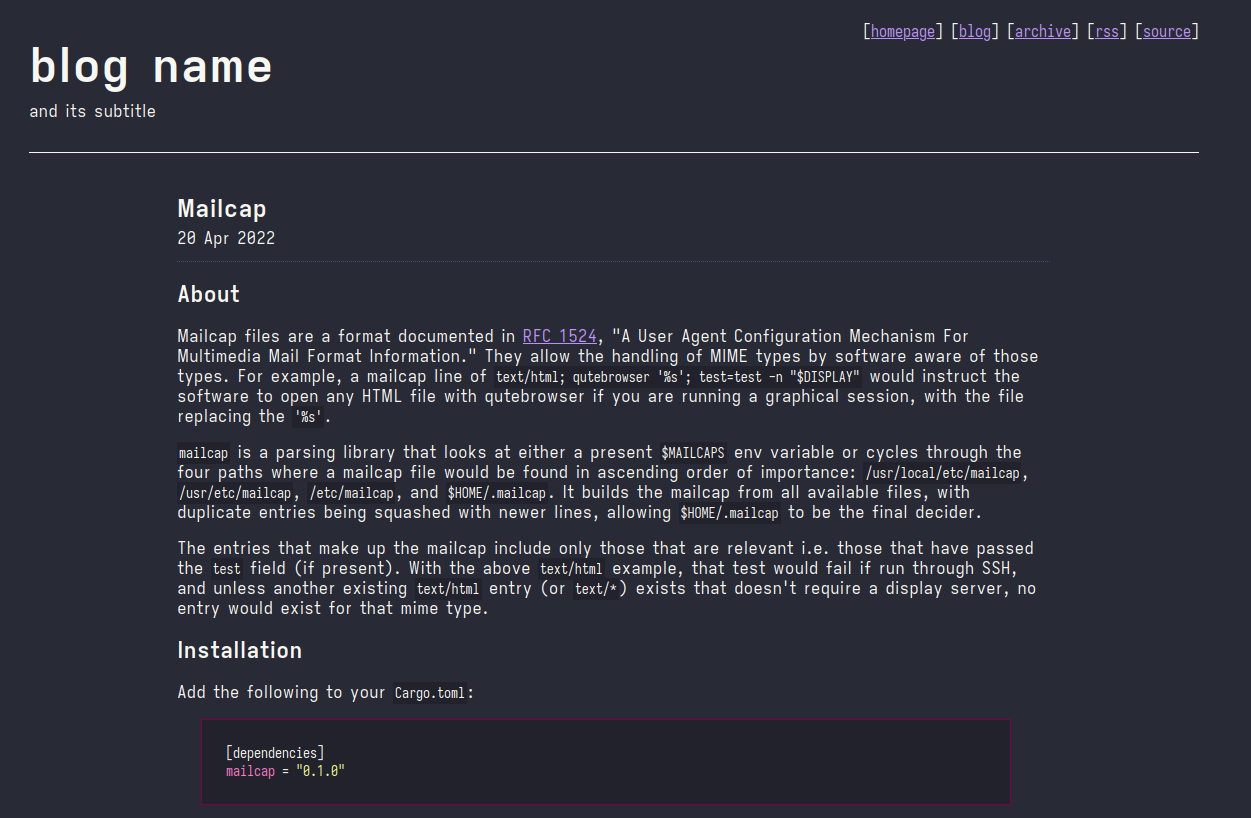
Task: Select the Mailcap post title heading
Action: (221, 209)
